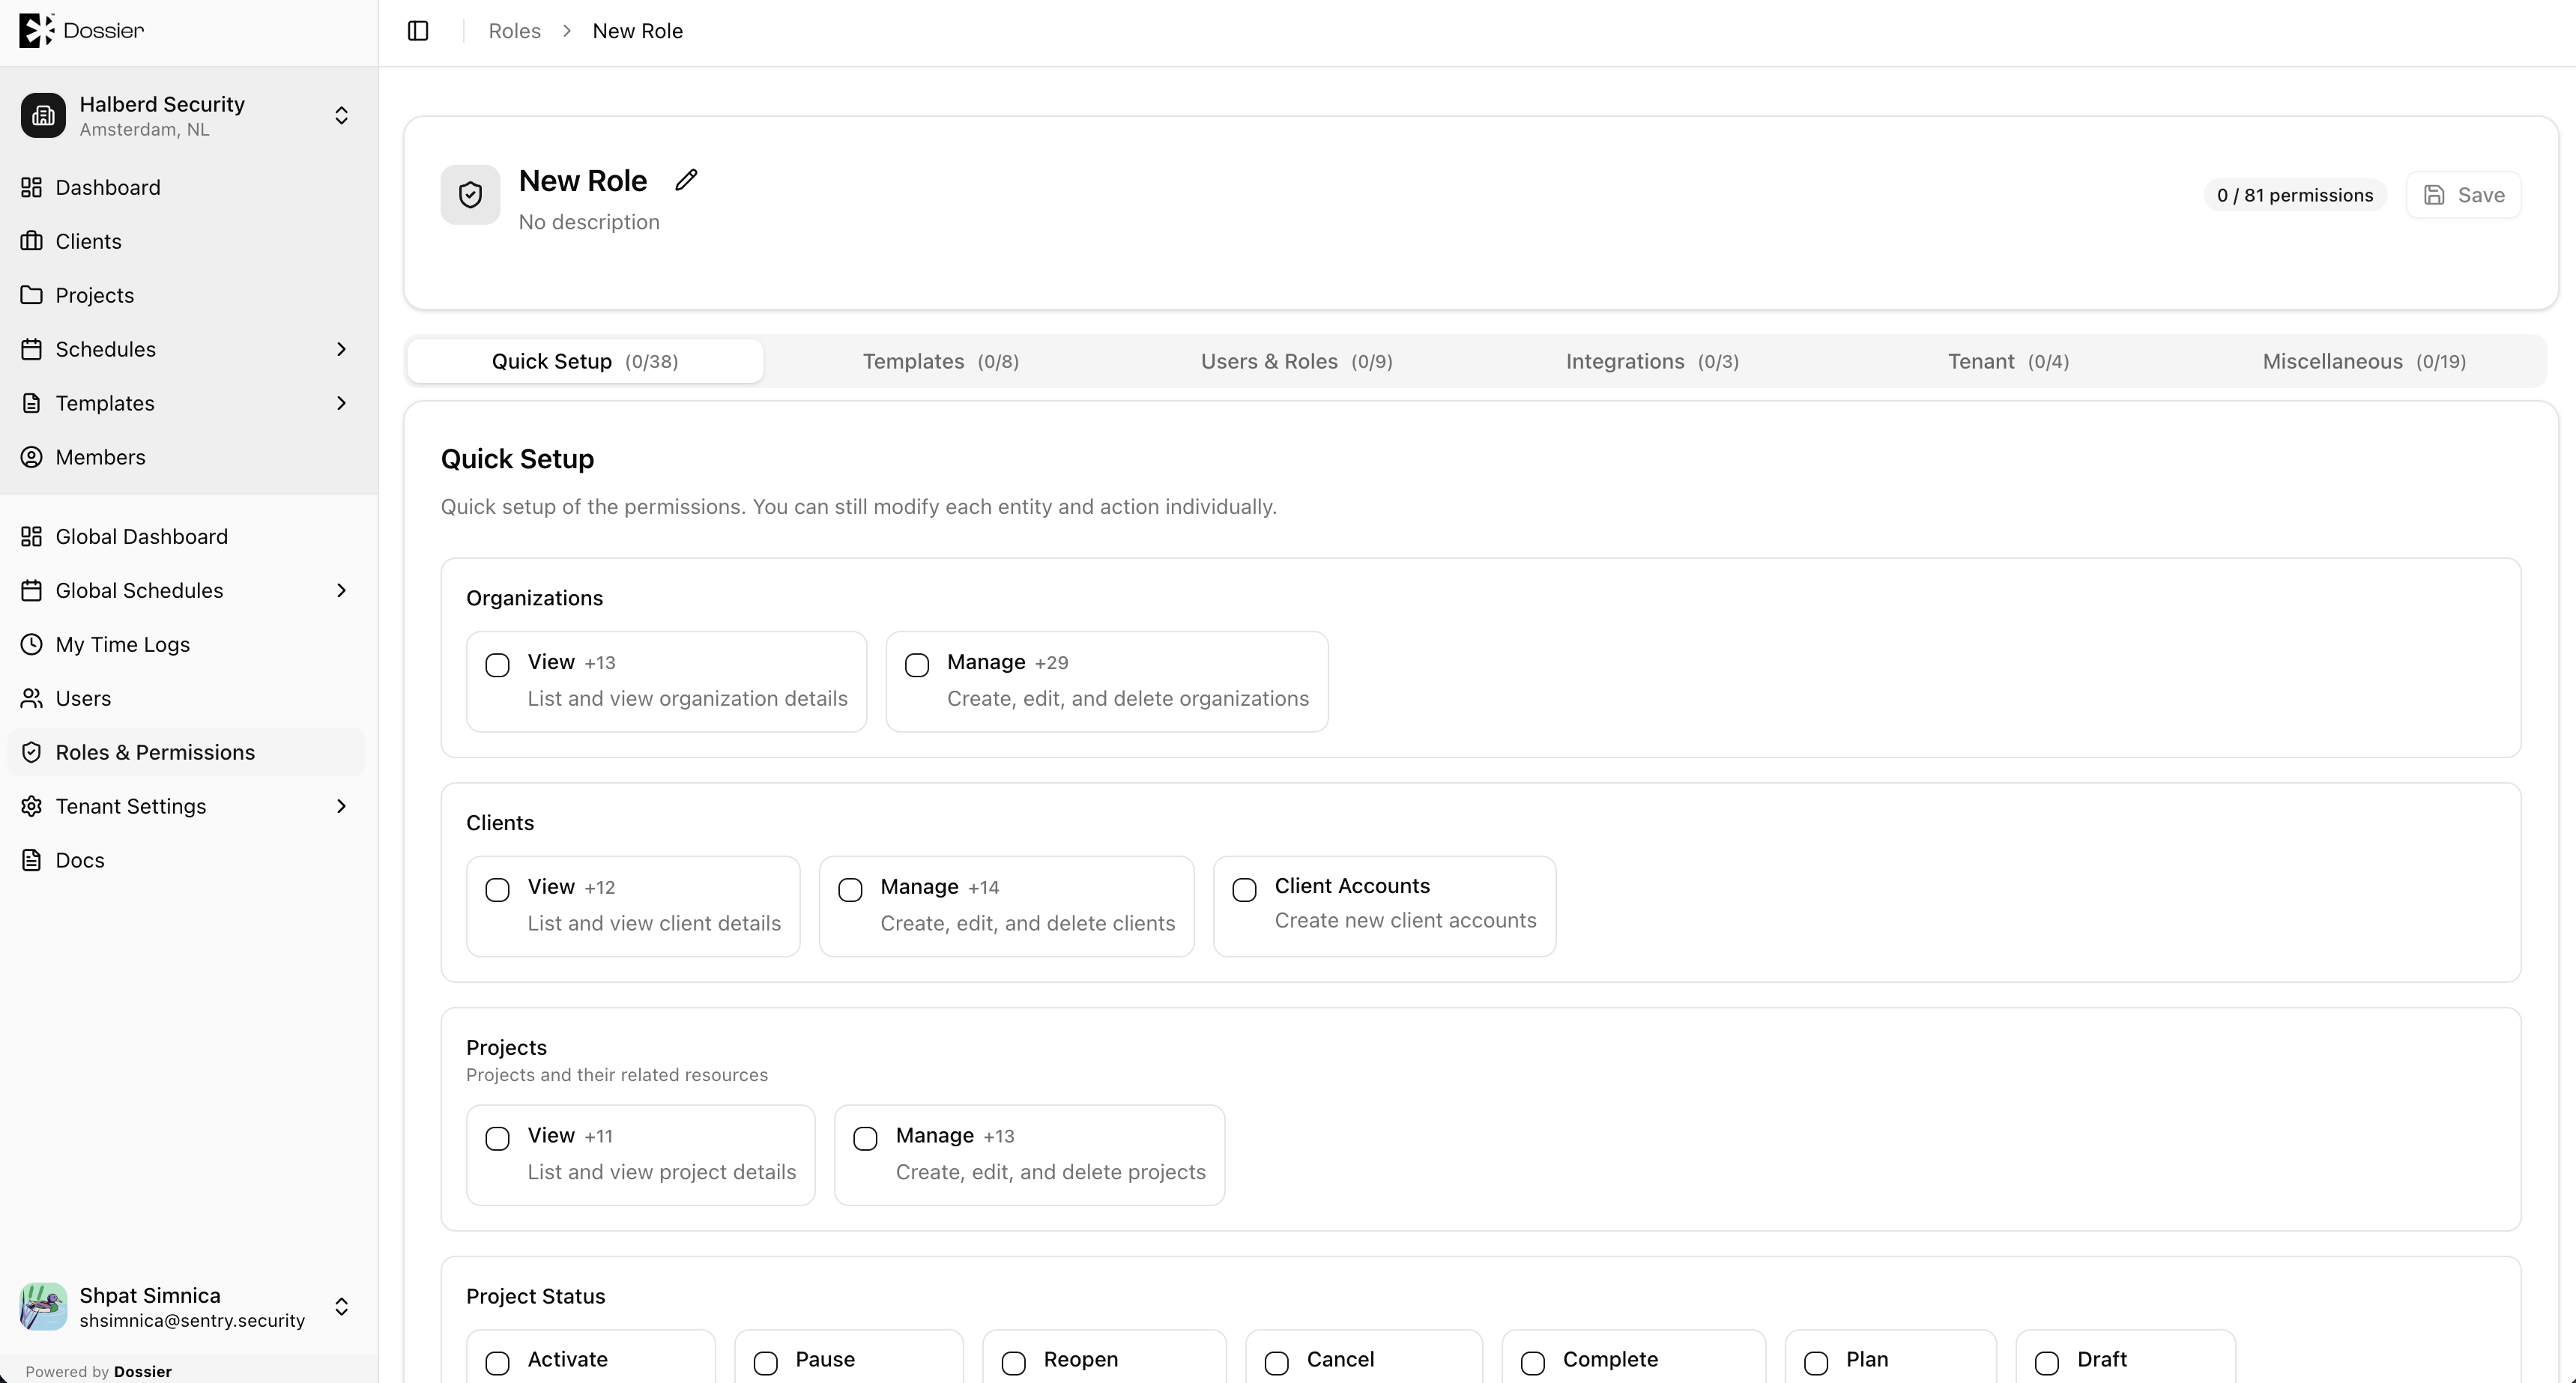
Task: Expand the Global Schedules chevron
Action: (341, 590)
